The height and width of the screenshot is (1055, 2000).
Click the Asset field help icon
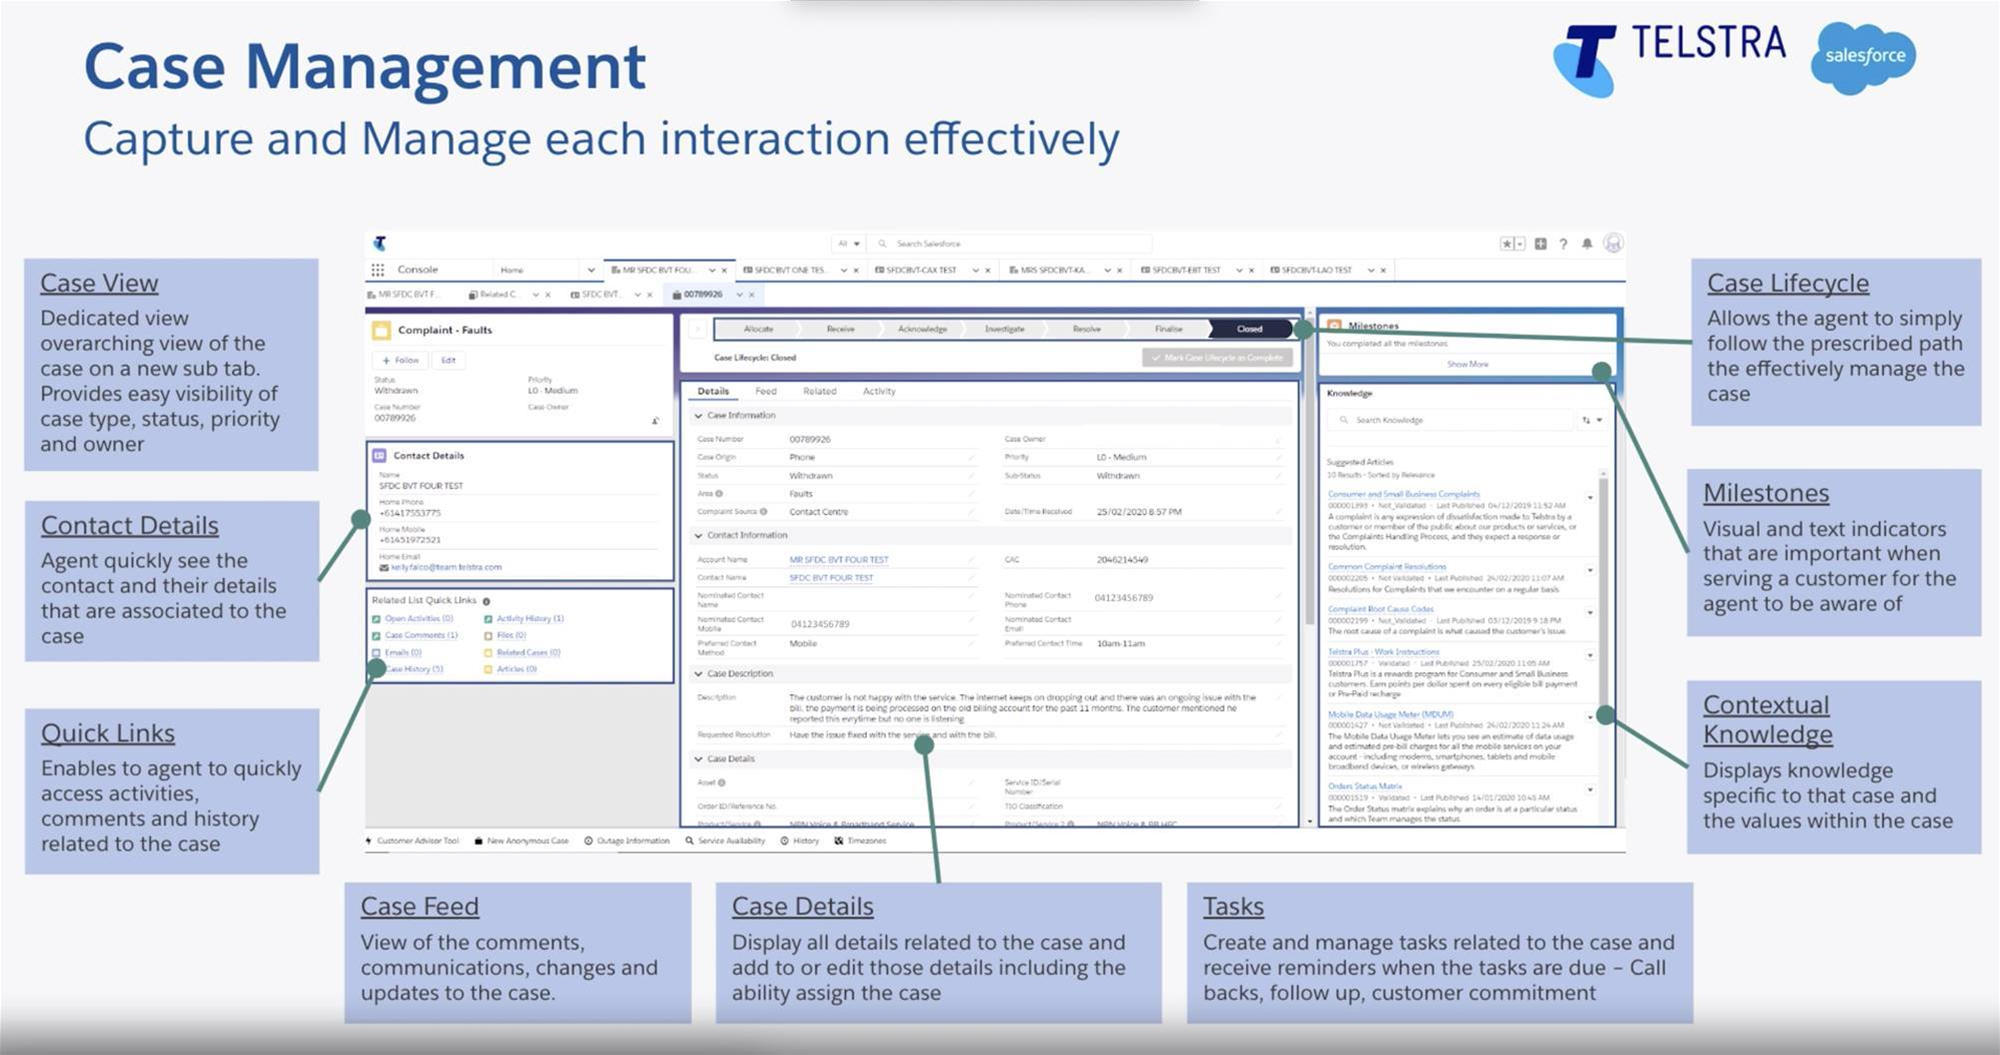pyautogui.click(x=722, y=783)
